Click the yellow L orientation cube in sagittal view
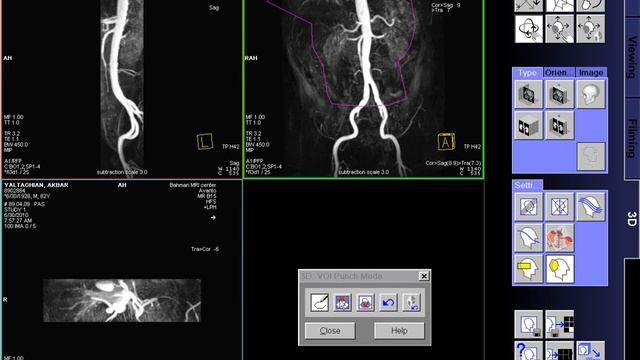Viewport: 640px width, 360px height. point(204,141)
